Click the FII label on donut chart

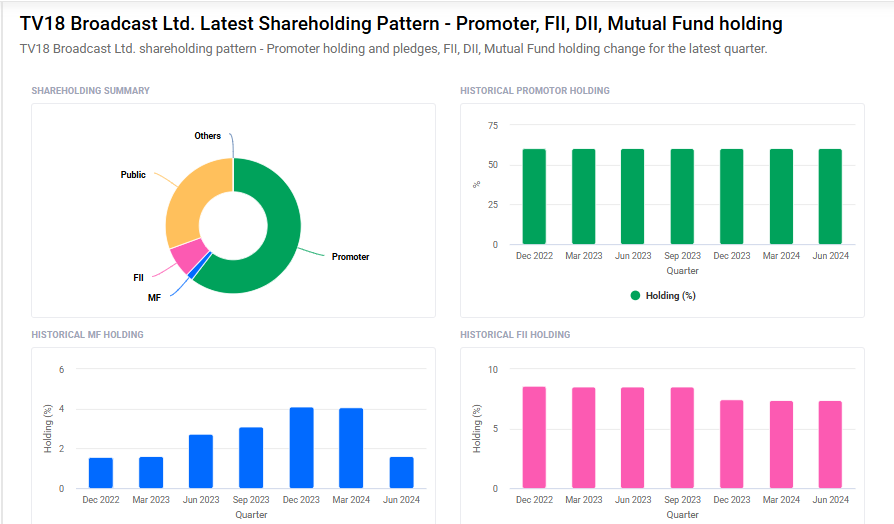[x=138, y=278]
